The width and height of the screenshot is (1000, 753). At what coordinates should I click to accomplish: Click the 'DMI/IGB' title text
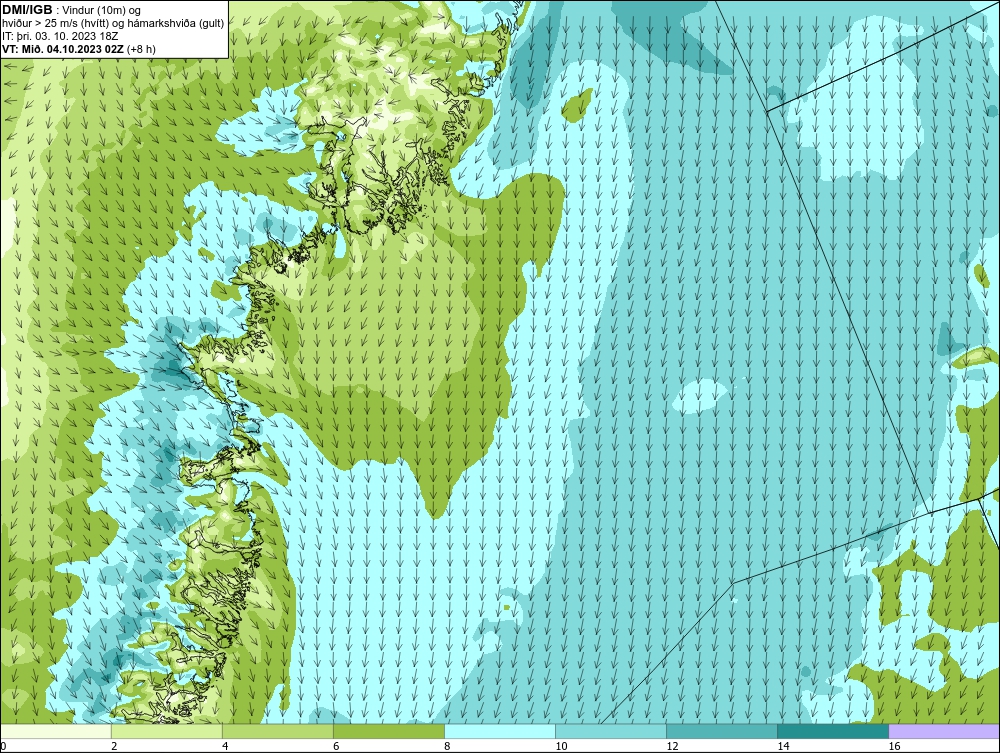(27, 10)
